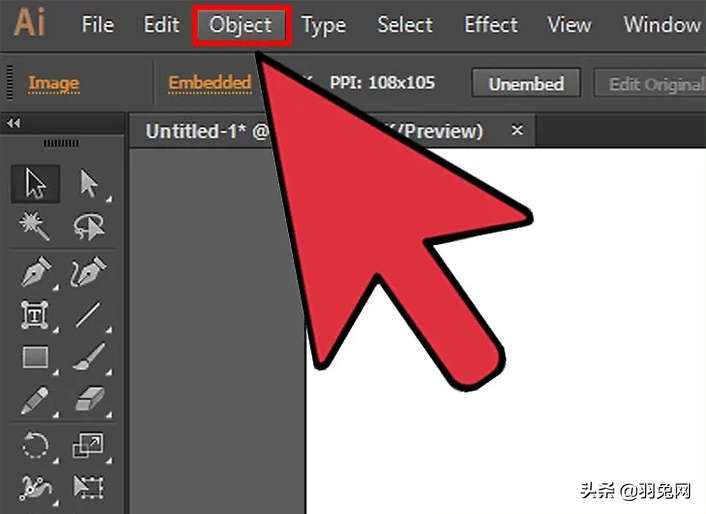This screenshot has height=514, width=706.
Task: Choose the Rotate tool
Action: pyautogui.click(x=35, y=445)
